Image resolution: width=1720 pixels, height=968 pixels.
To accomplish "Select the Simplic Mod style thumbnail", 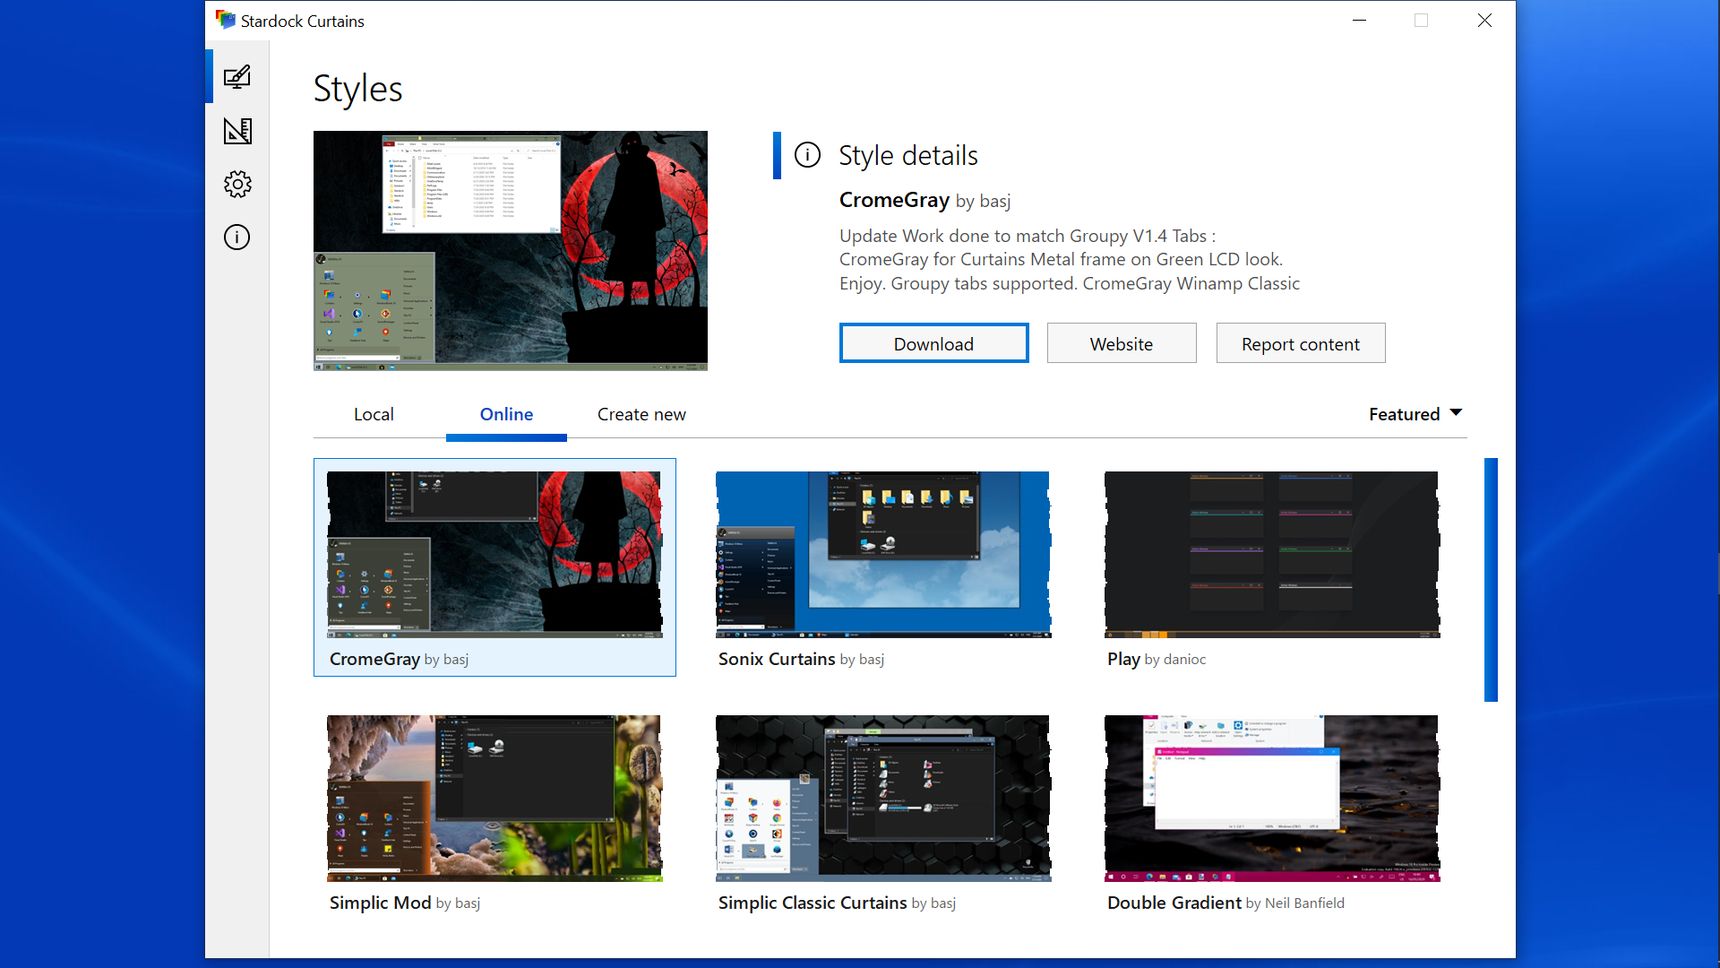I will point(494,798).
